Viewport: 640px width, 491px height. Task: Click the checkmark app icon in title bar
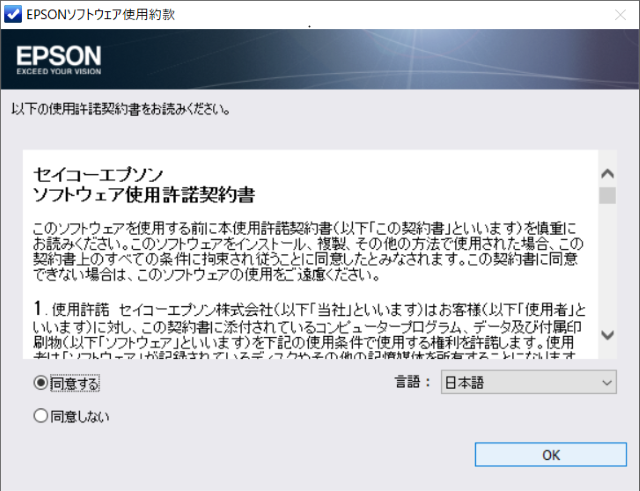click(x=12, y=14)
